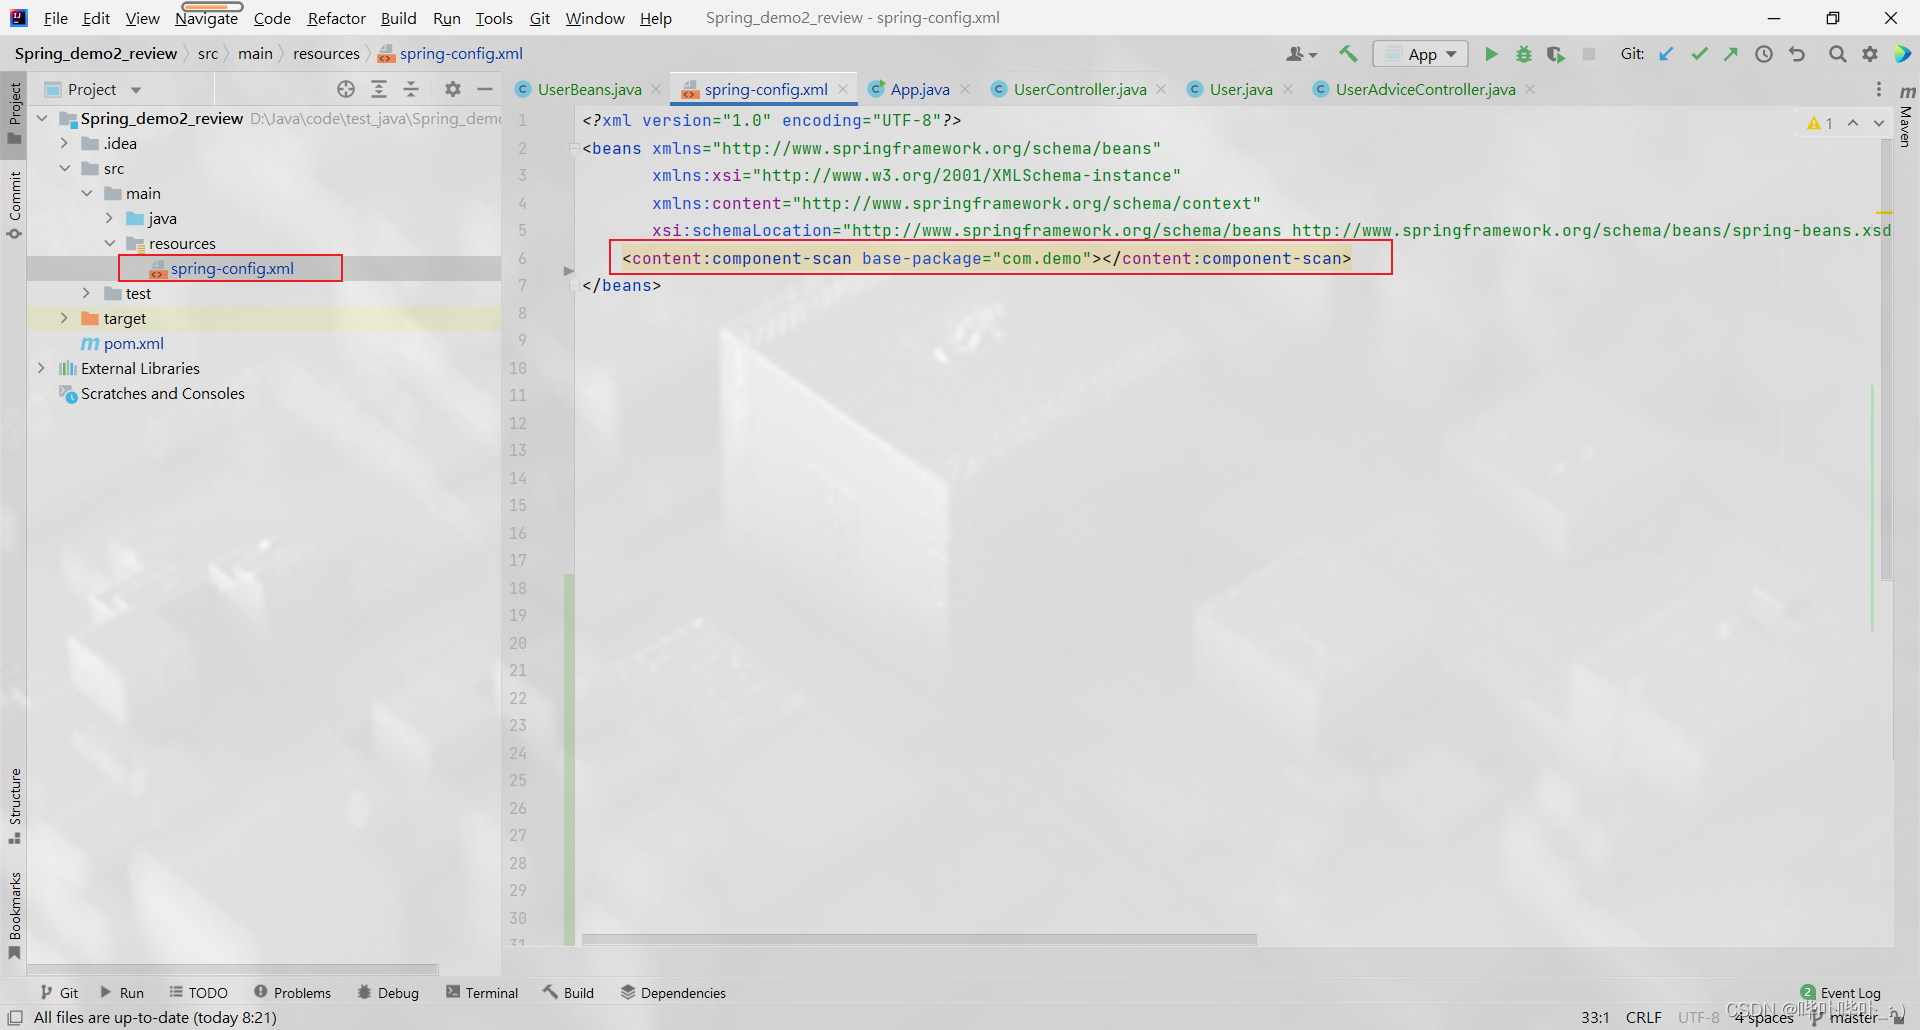
Task: Hide the Project tool window
Action: click(x=485, y=89)
